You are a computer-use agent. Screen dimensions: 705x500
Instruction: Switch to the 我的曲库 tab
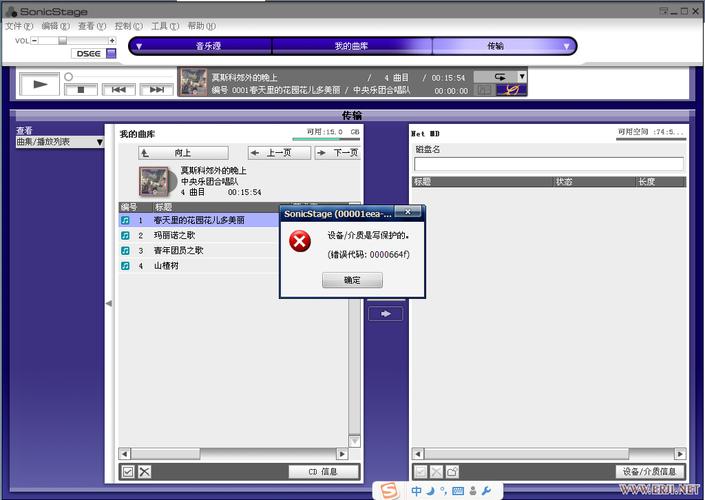point(351,46)
